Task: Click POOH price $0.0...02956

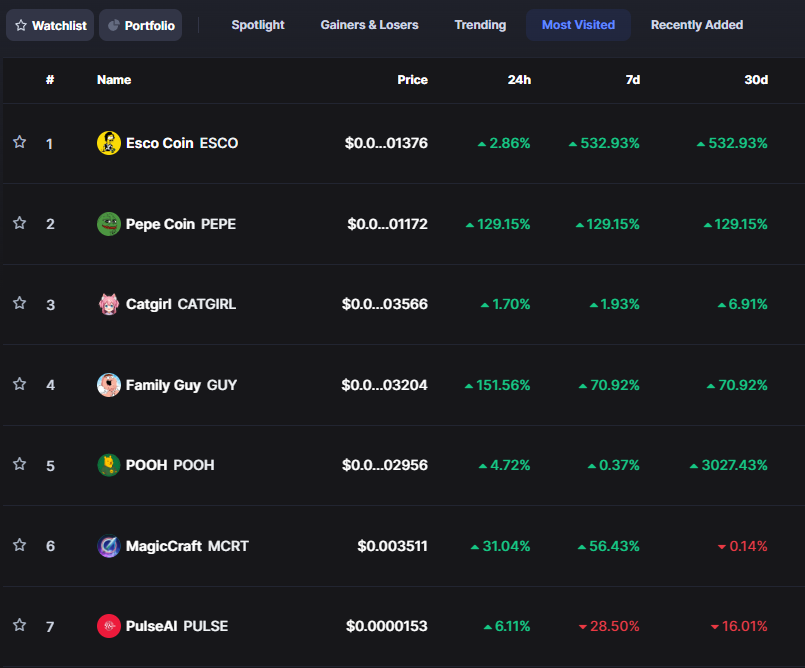Action: click(385, 465)
